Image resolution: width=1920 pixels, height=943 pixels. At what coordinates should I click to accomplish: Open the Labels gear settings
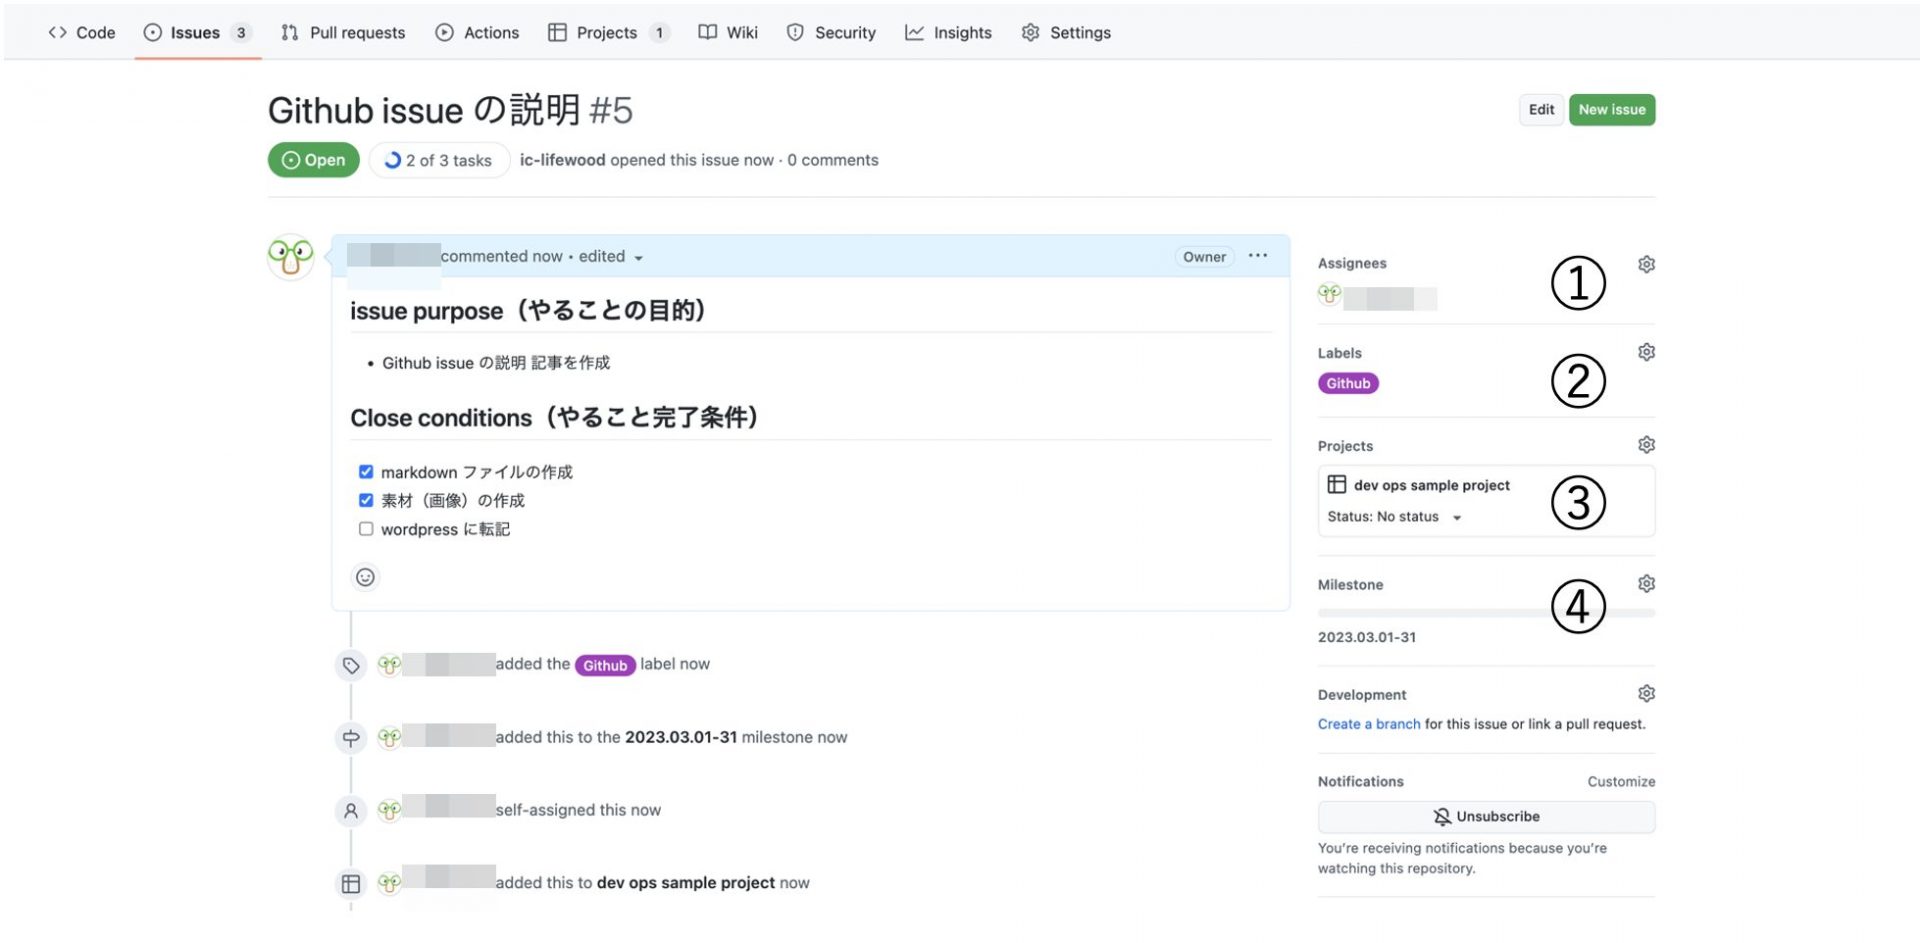[1646, 352]
